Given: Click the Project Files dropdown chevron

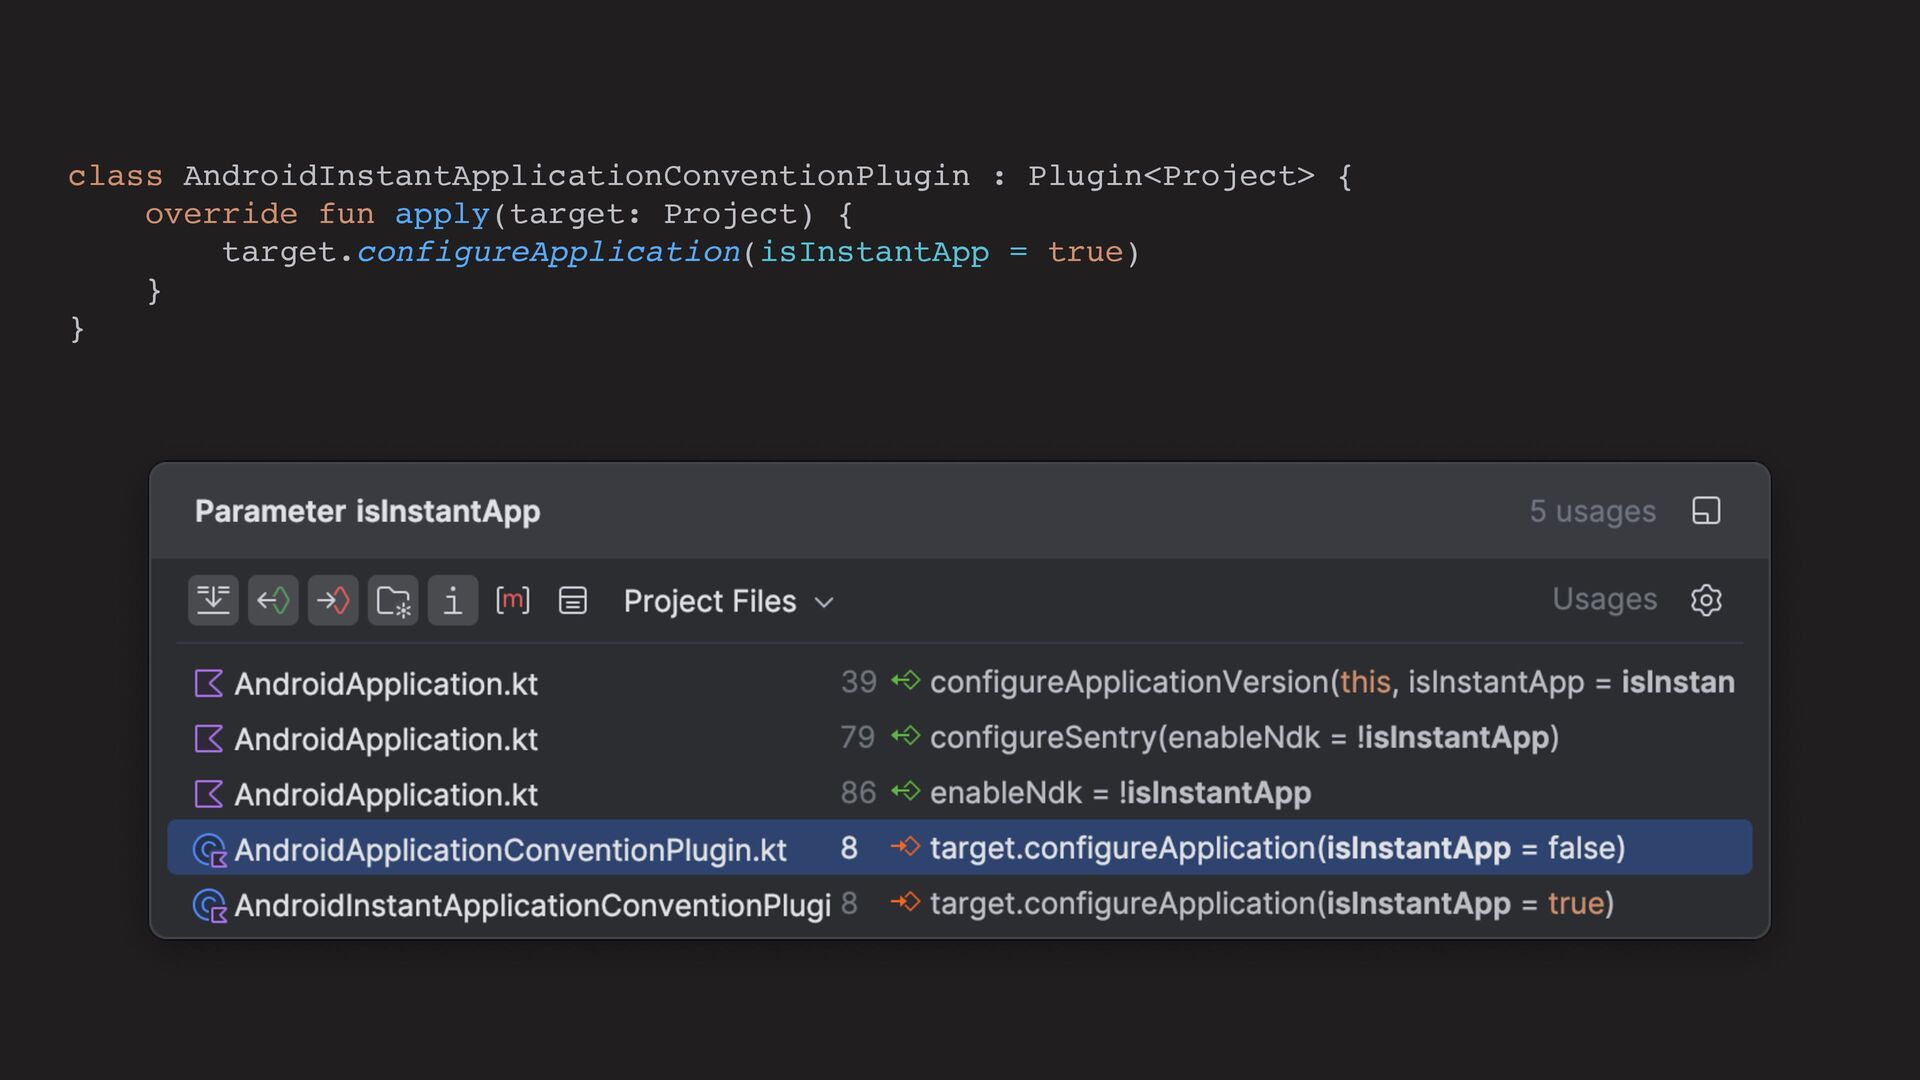Looking at the screenshot, I should [x=824, y=602].
